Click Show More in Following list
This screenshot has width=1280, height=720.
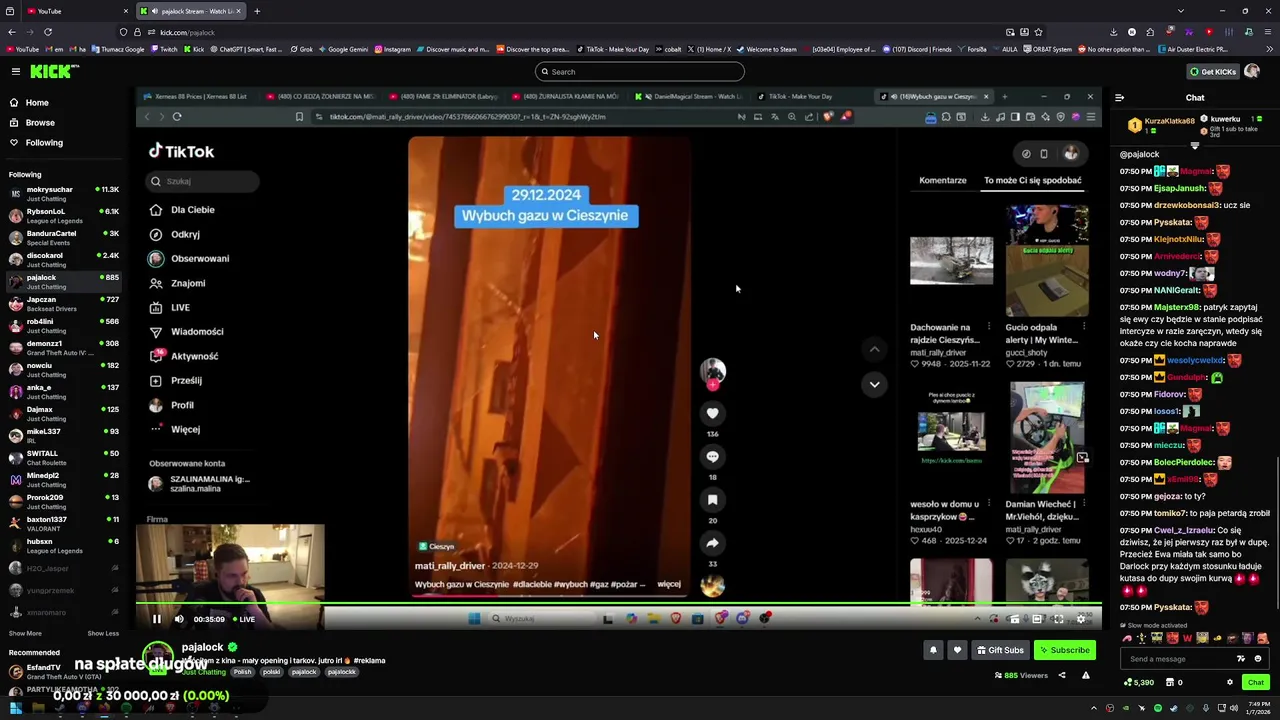25,633
